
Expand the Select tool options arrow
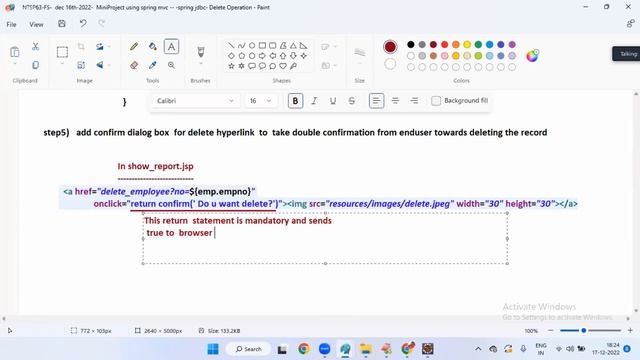(x=62, y=64)
